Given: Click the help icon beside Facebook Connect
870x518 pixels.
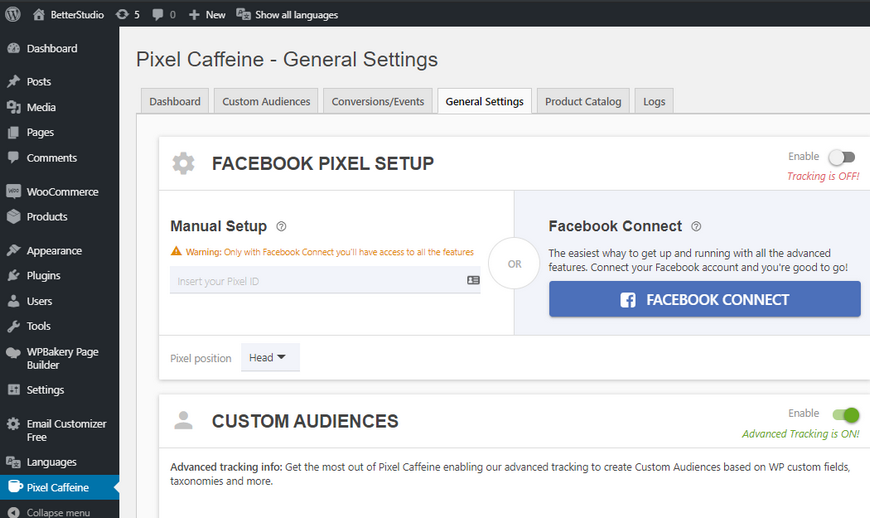Looking at the screenshot, I should 696,227.
